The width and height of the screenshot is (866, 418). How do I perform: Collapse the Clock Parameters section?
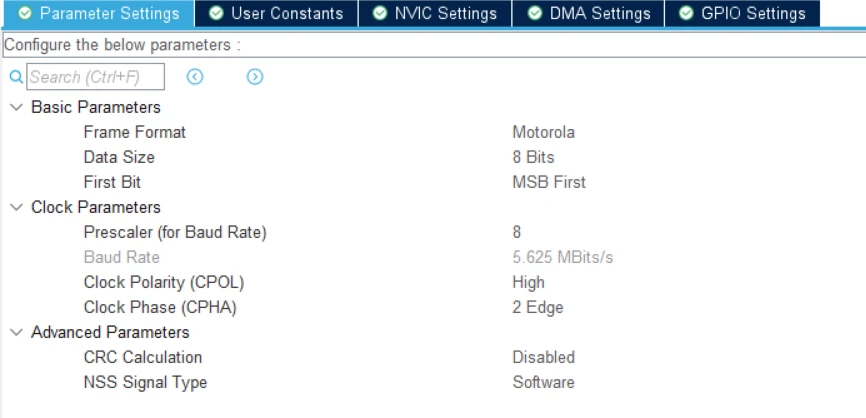pos(16,207)
